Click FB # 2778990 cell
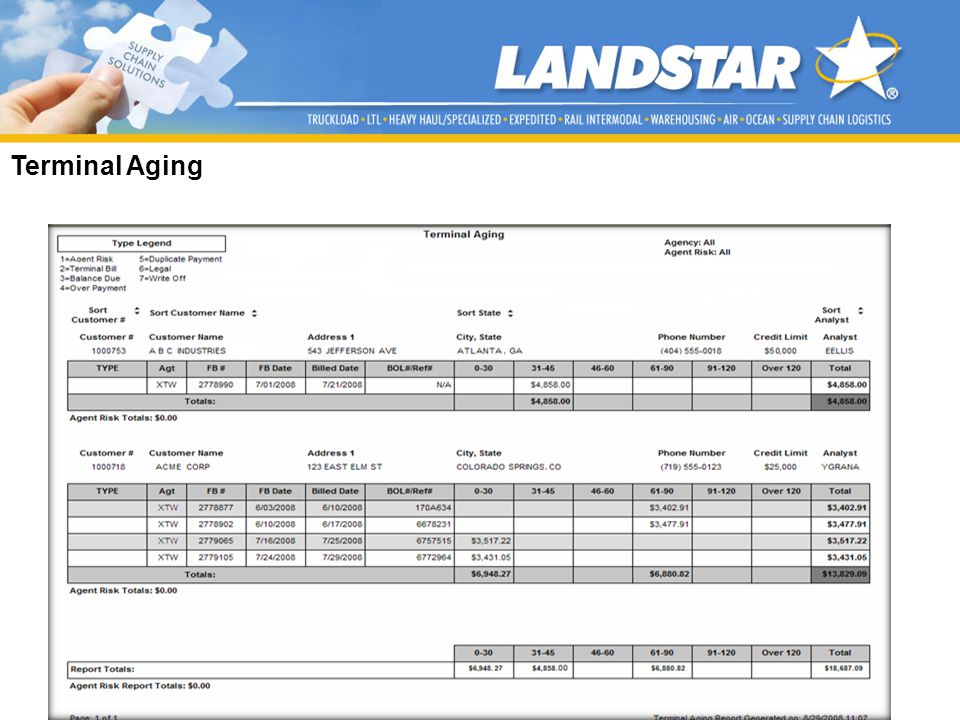The image size is (960, 720). (216, 385)
